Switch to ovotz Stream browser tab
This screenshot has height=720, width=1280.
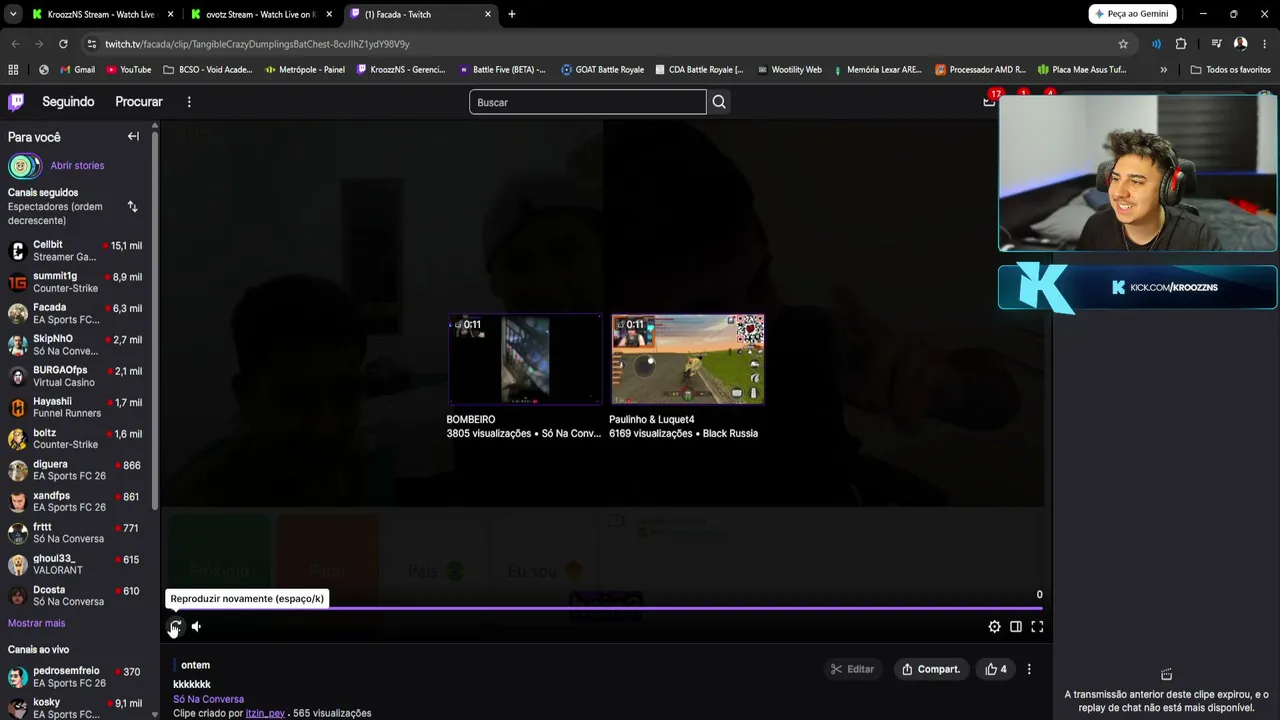click(260, 14)
